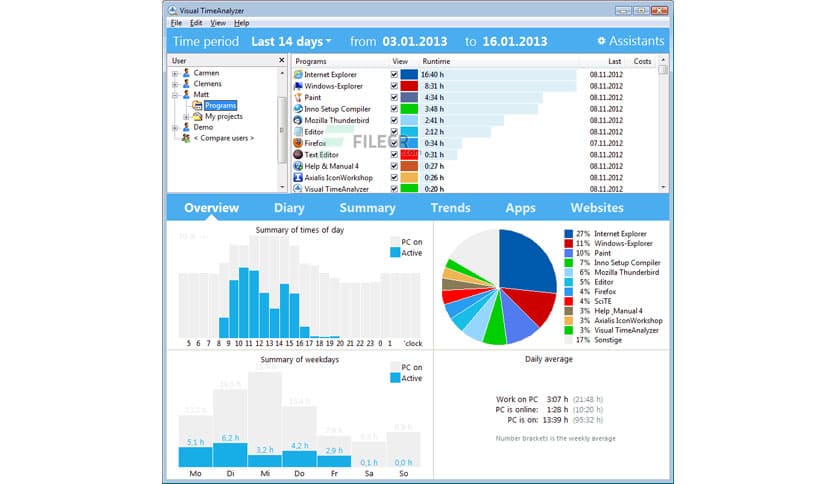The image size is (836, 484).
Task: Click the Editor program icon
Action: (x=298, y=132)
